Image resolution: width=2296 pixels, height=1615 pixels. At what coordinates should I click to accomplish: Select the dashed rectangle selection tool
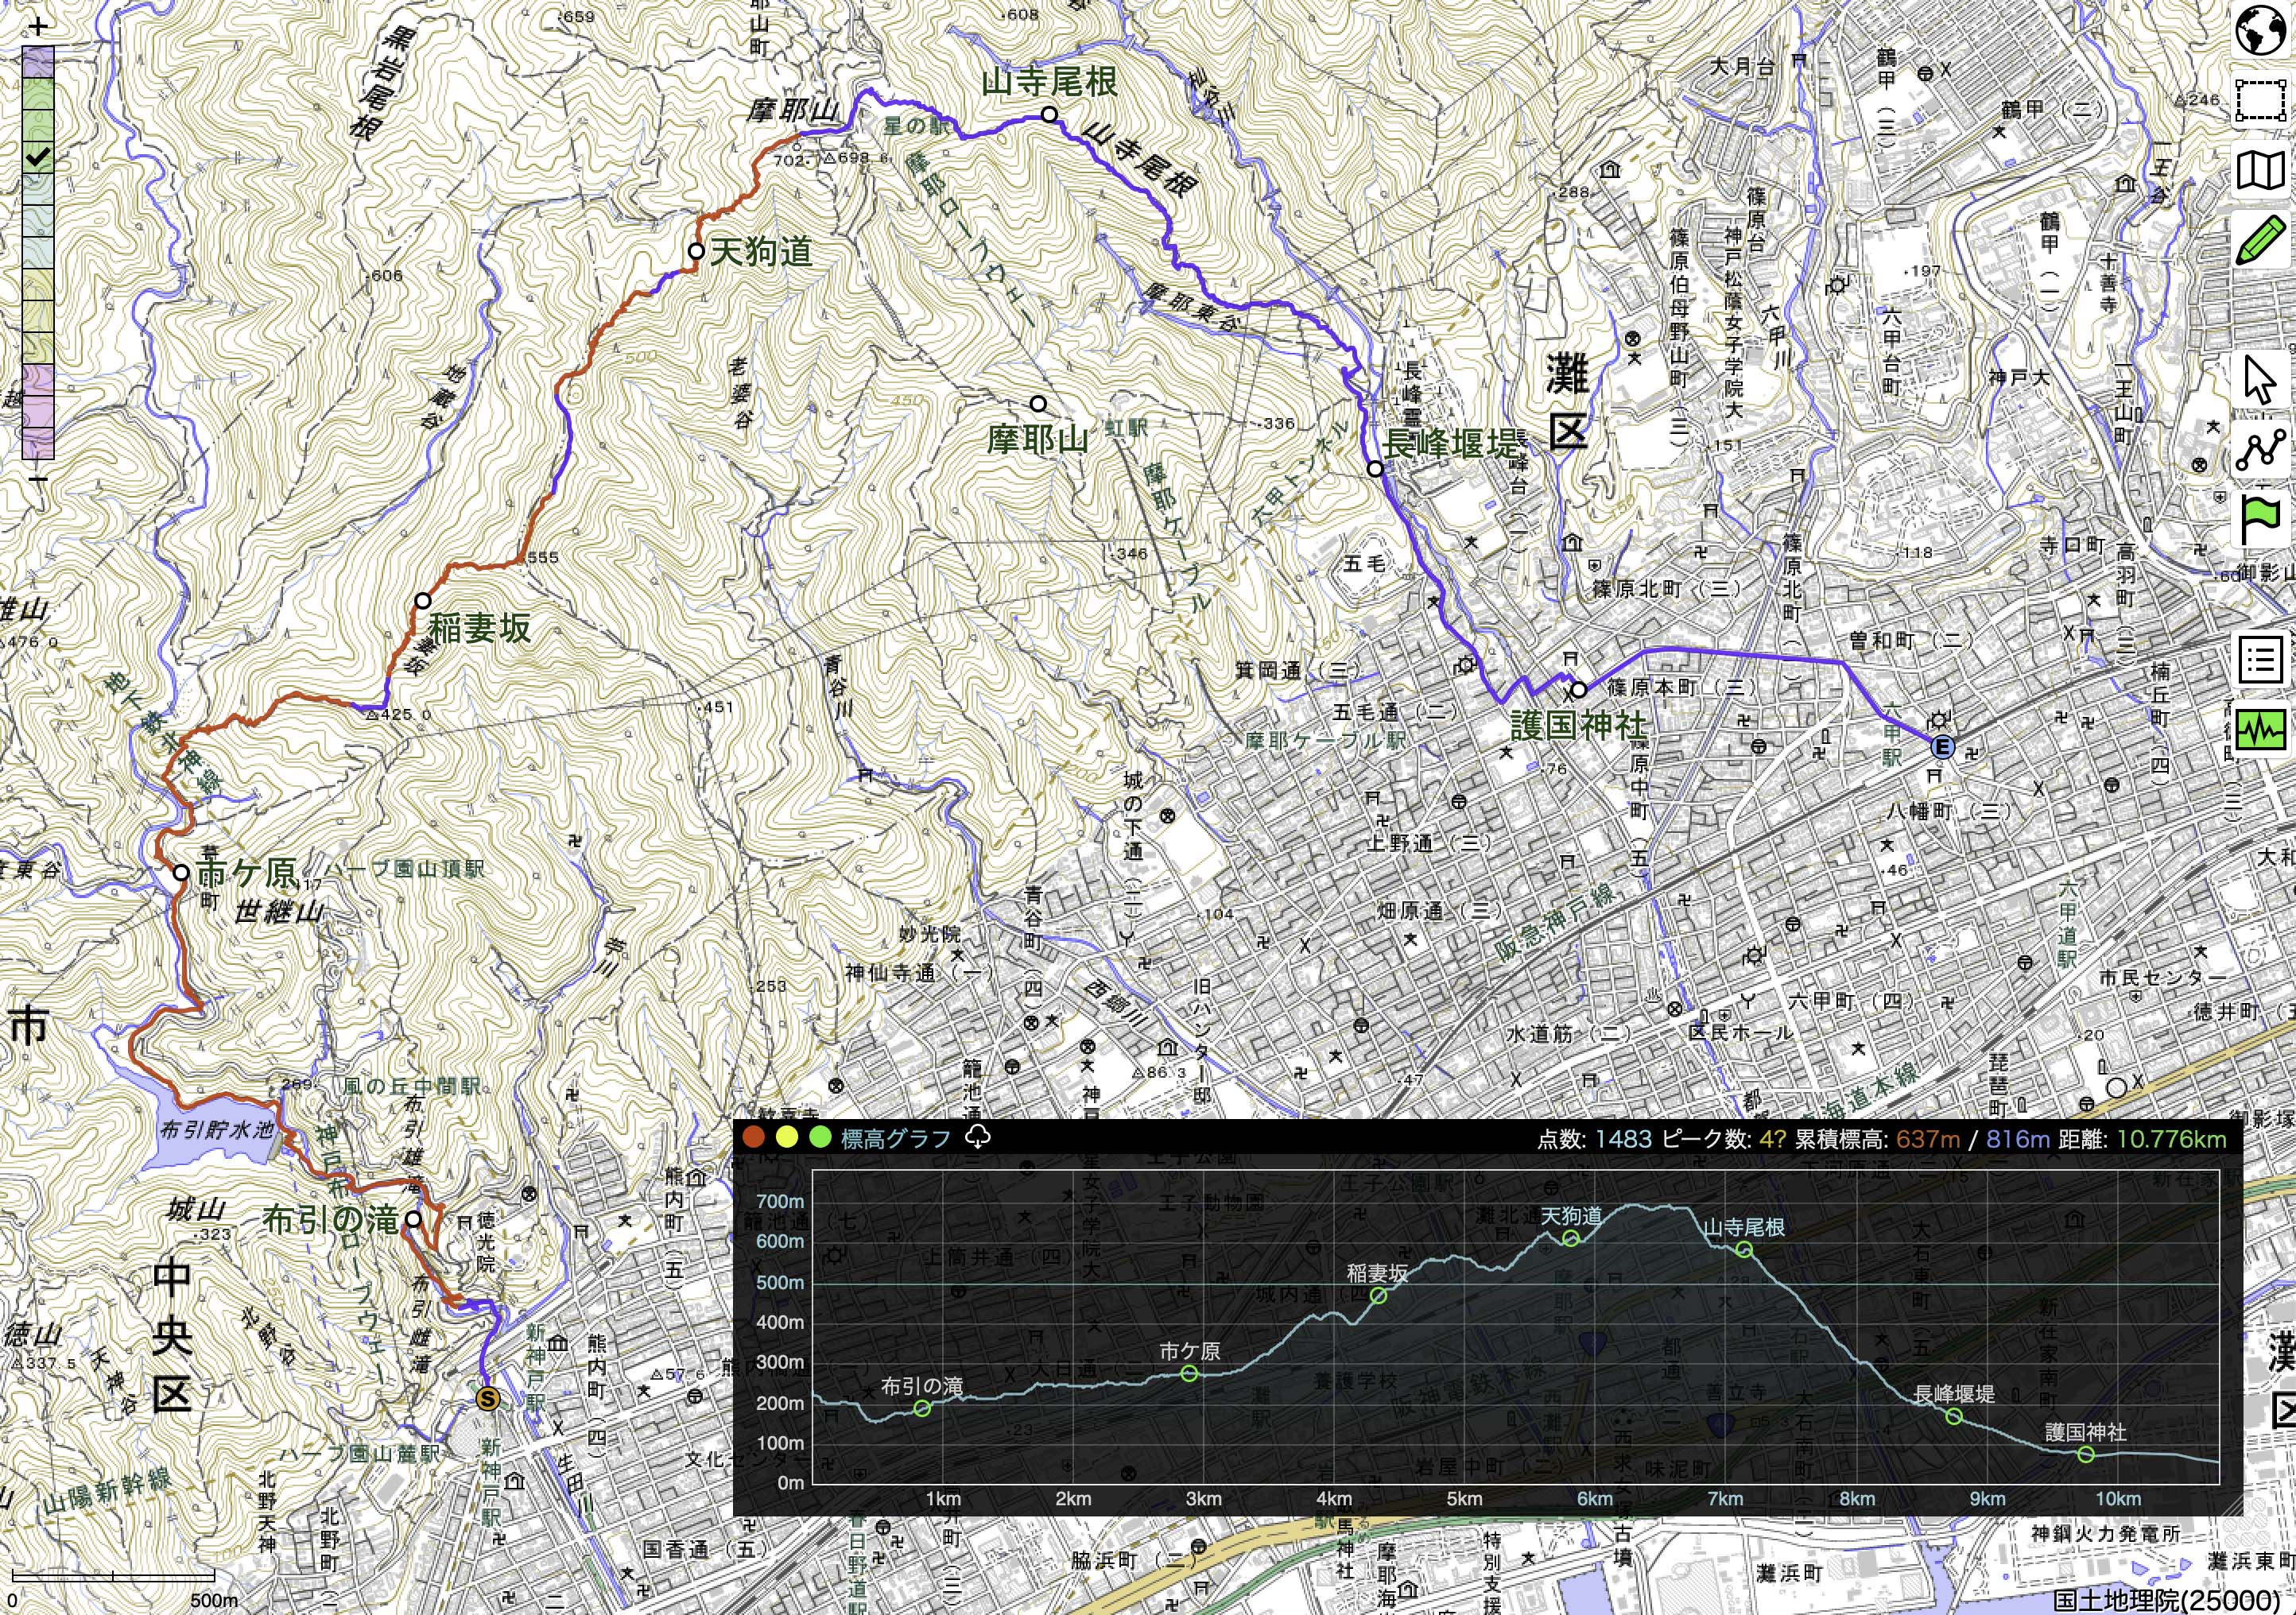2261,101
